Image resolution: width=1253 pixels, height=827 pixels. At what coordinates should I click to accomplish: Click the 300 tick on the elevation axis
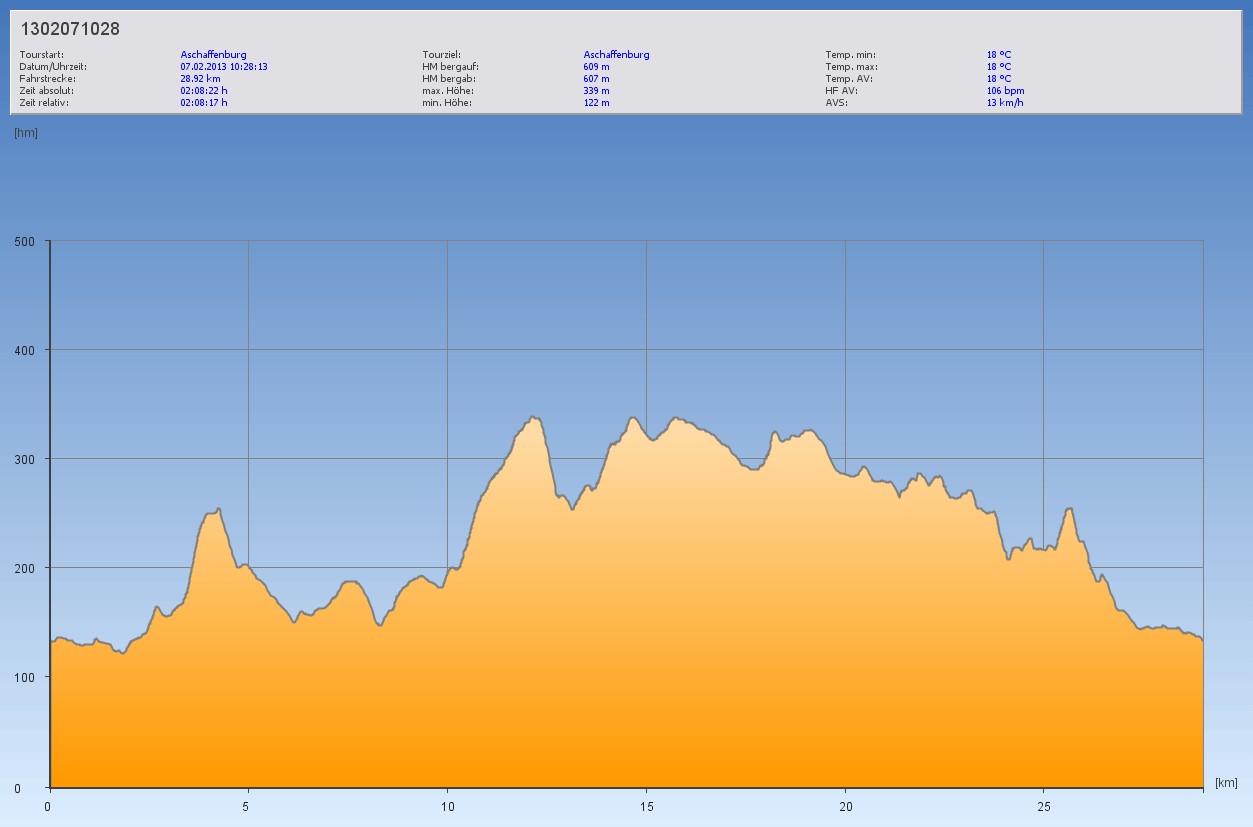pyautogui.click(x=24, y=459)
